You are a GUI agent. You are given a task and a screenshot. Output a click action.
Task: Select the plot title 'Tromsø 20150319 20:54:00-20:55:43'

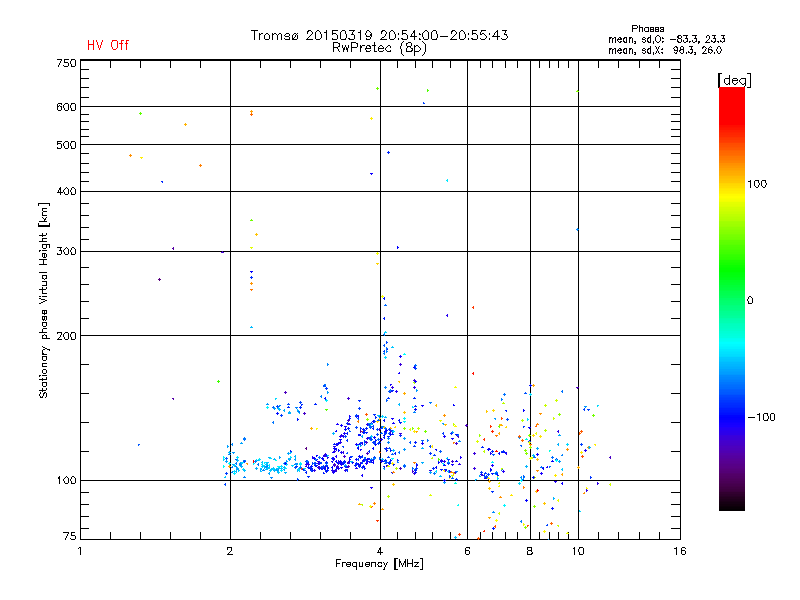point(379,35)
